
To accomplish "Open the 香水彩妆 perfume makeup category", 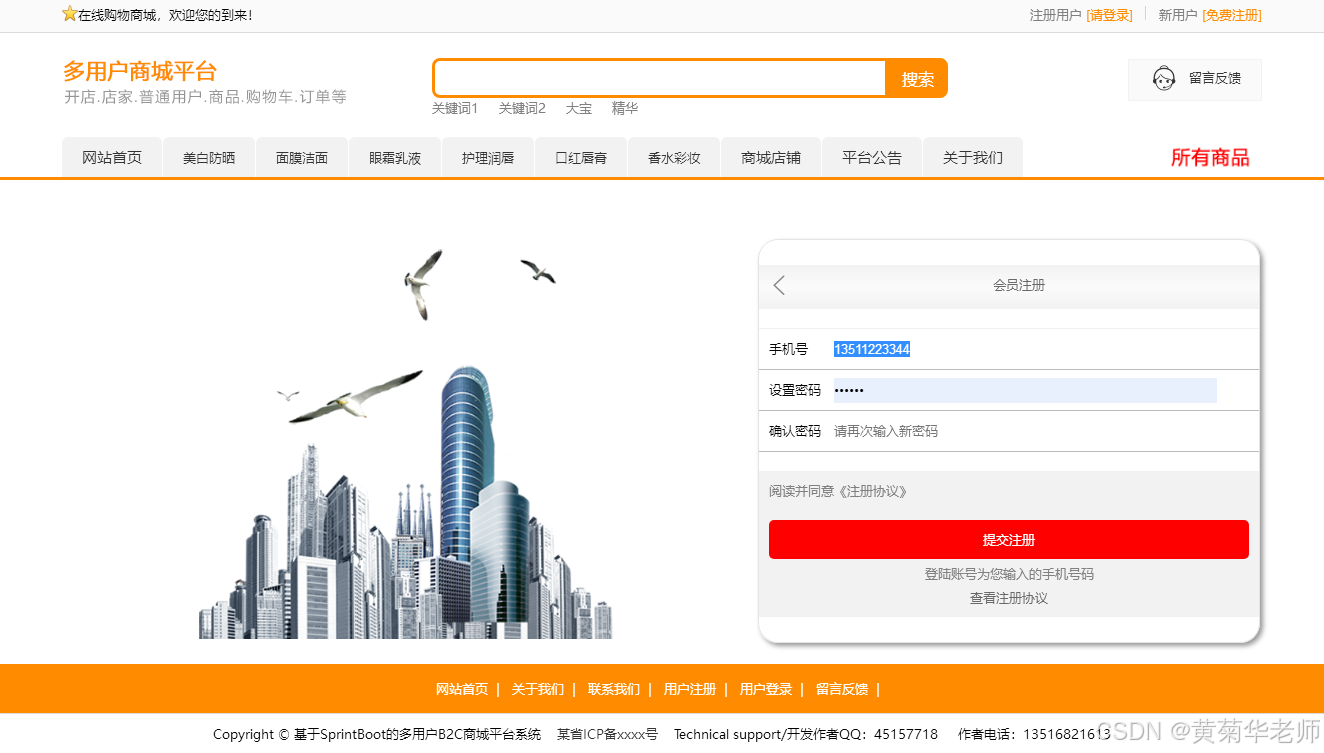I will [673, 157].
